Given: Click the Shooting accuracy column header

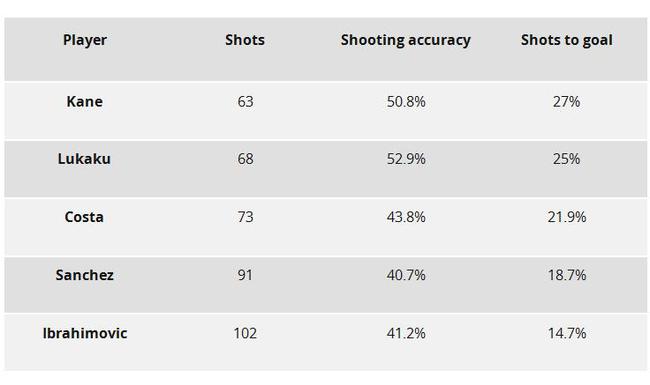Looking at the screenshot, I should point(405,40).
